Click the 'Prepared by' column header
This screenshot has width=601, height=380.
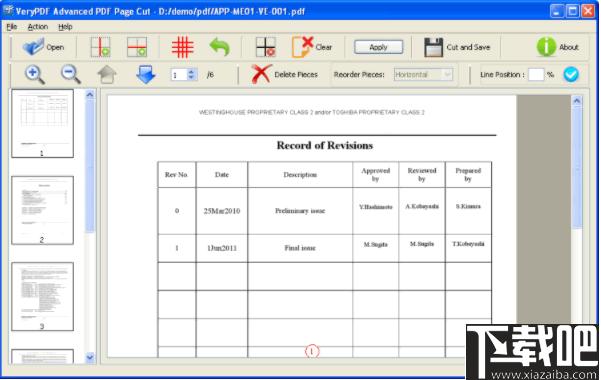[x=468, y=174]
